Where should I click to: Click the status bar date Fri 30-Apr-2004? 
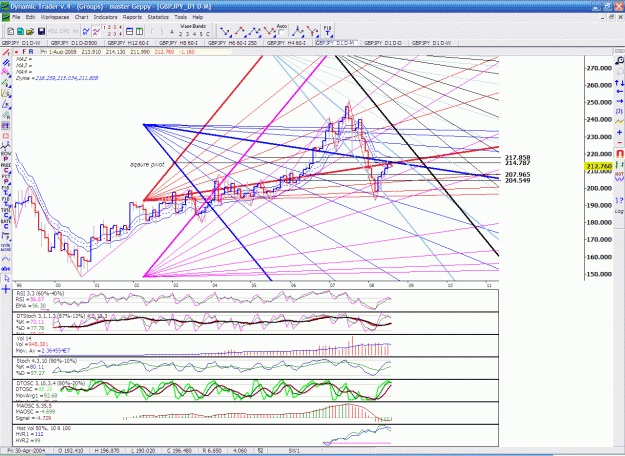pos(27,450)
